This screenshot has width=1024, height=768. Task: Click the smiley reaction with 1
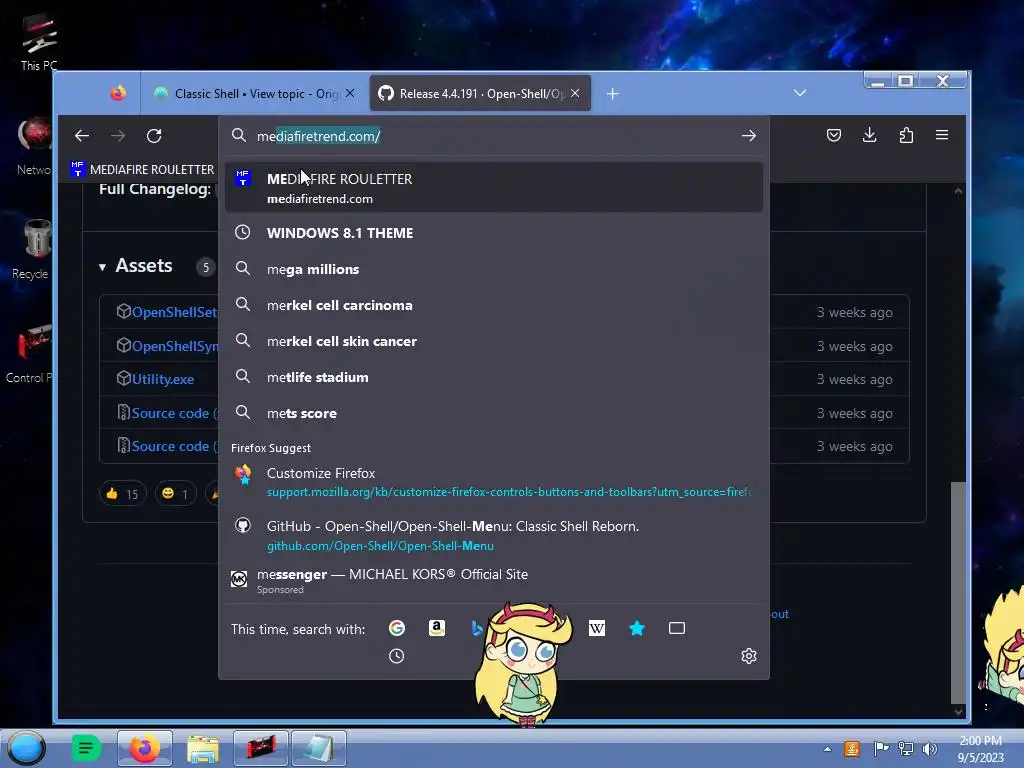175,494
